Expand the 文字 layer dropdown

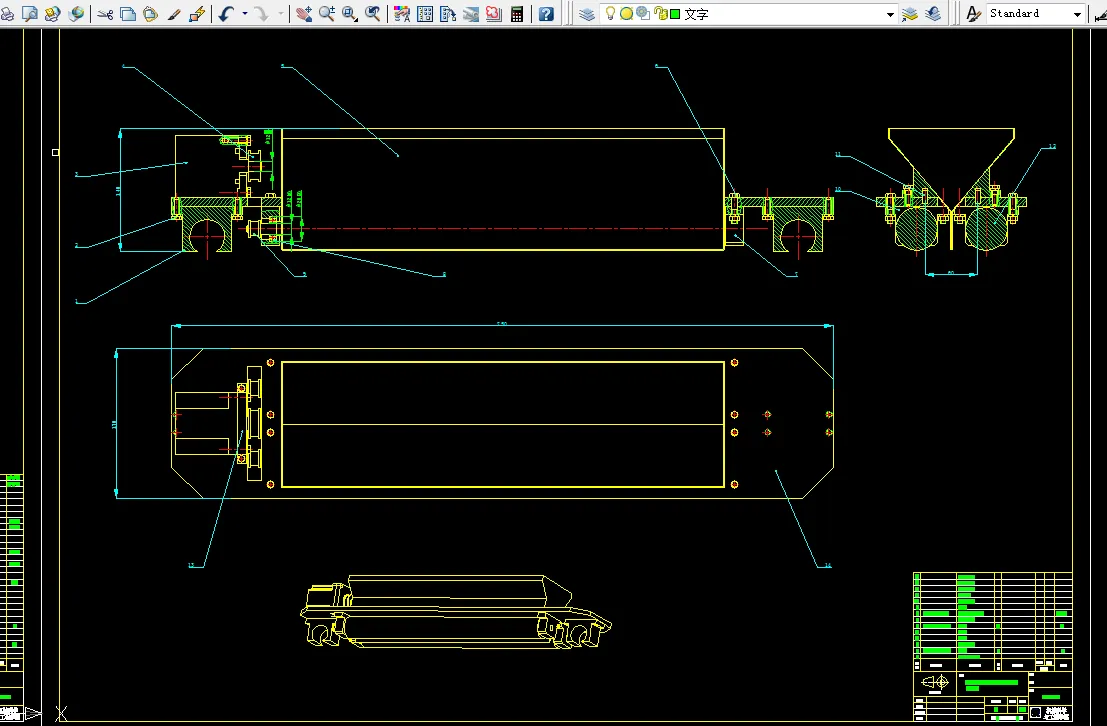[890, 14]
